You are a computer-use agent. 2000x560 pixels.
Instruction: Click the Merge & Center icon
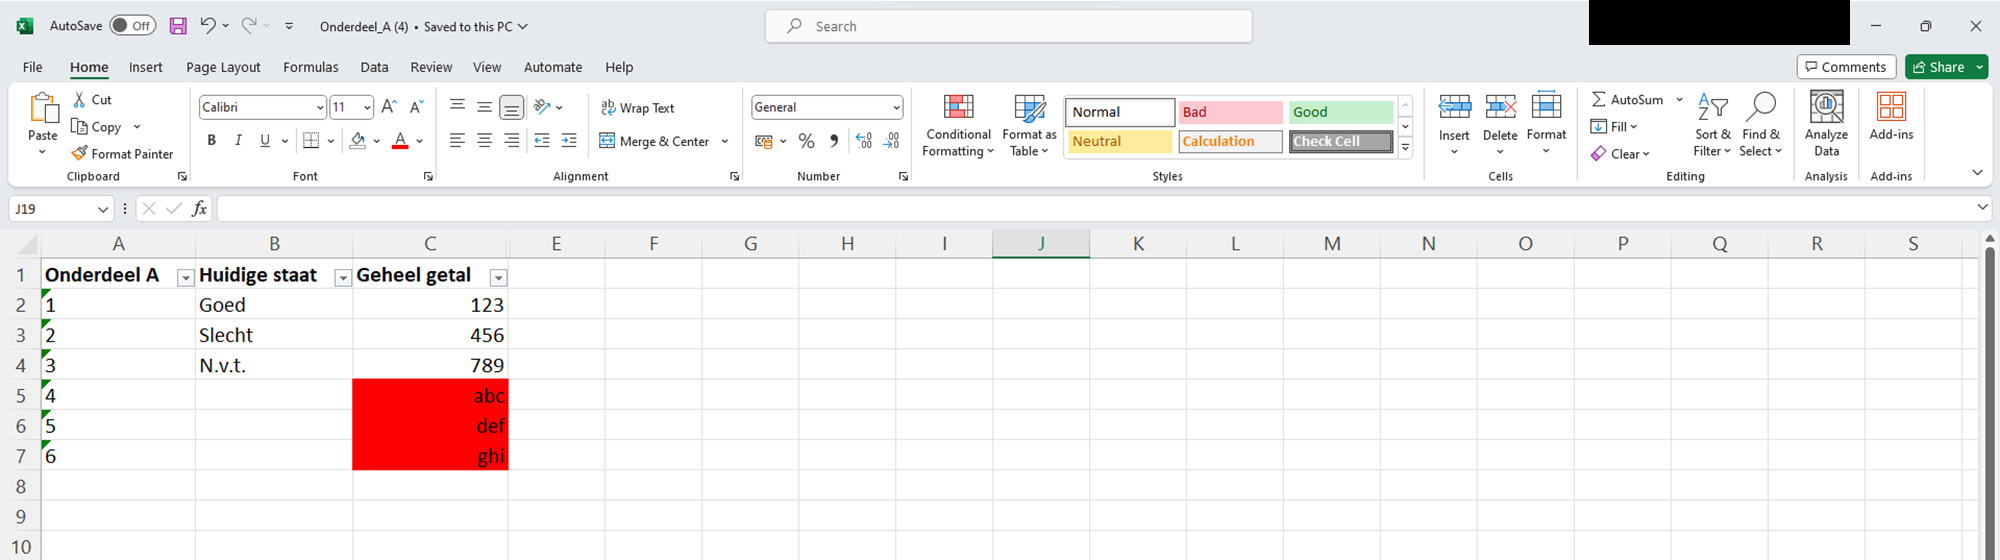[607, 141]
